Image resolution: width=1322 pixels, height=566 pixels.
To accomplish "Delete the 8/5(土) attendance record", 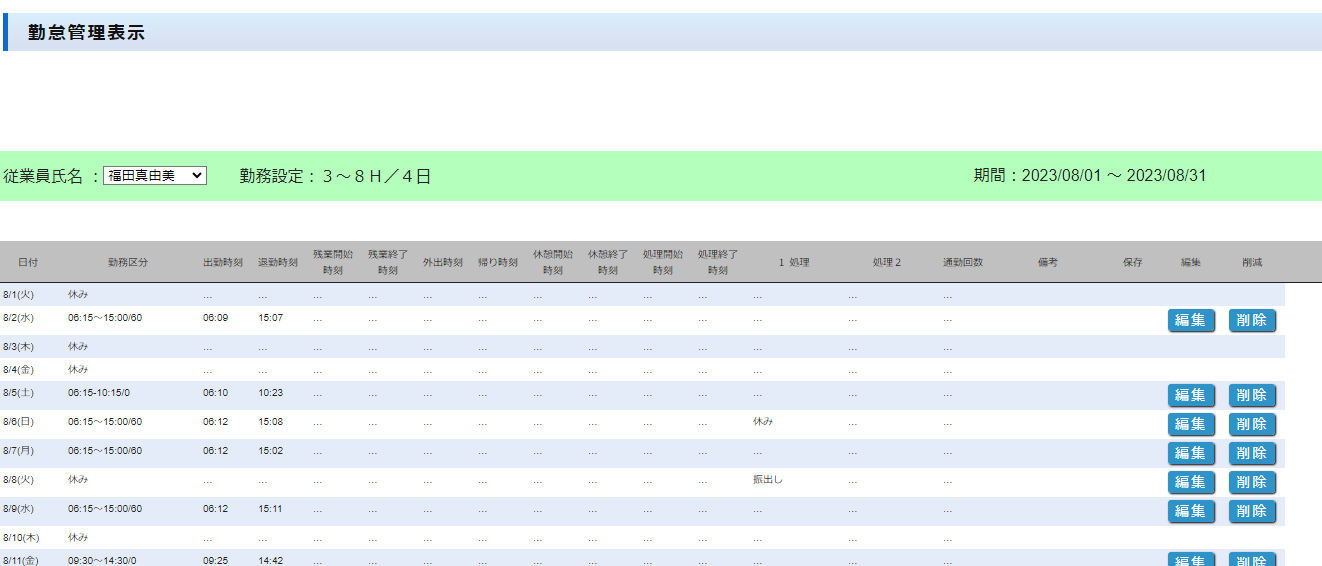I will 1252,395.
